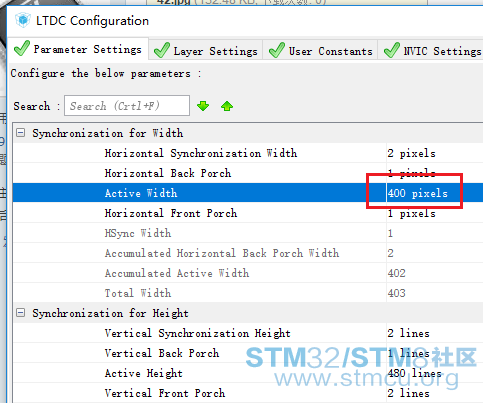
Task: Select the Horizontal Synchronization Width row
Action: (x=248, y=153)
